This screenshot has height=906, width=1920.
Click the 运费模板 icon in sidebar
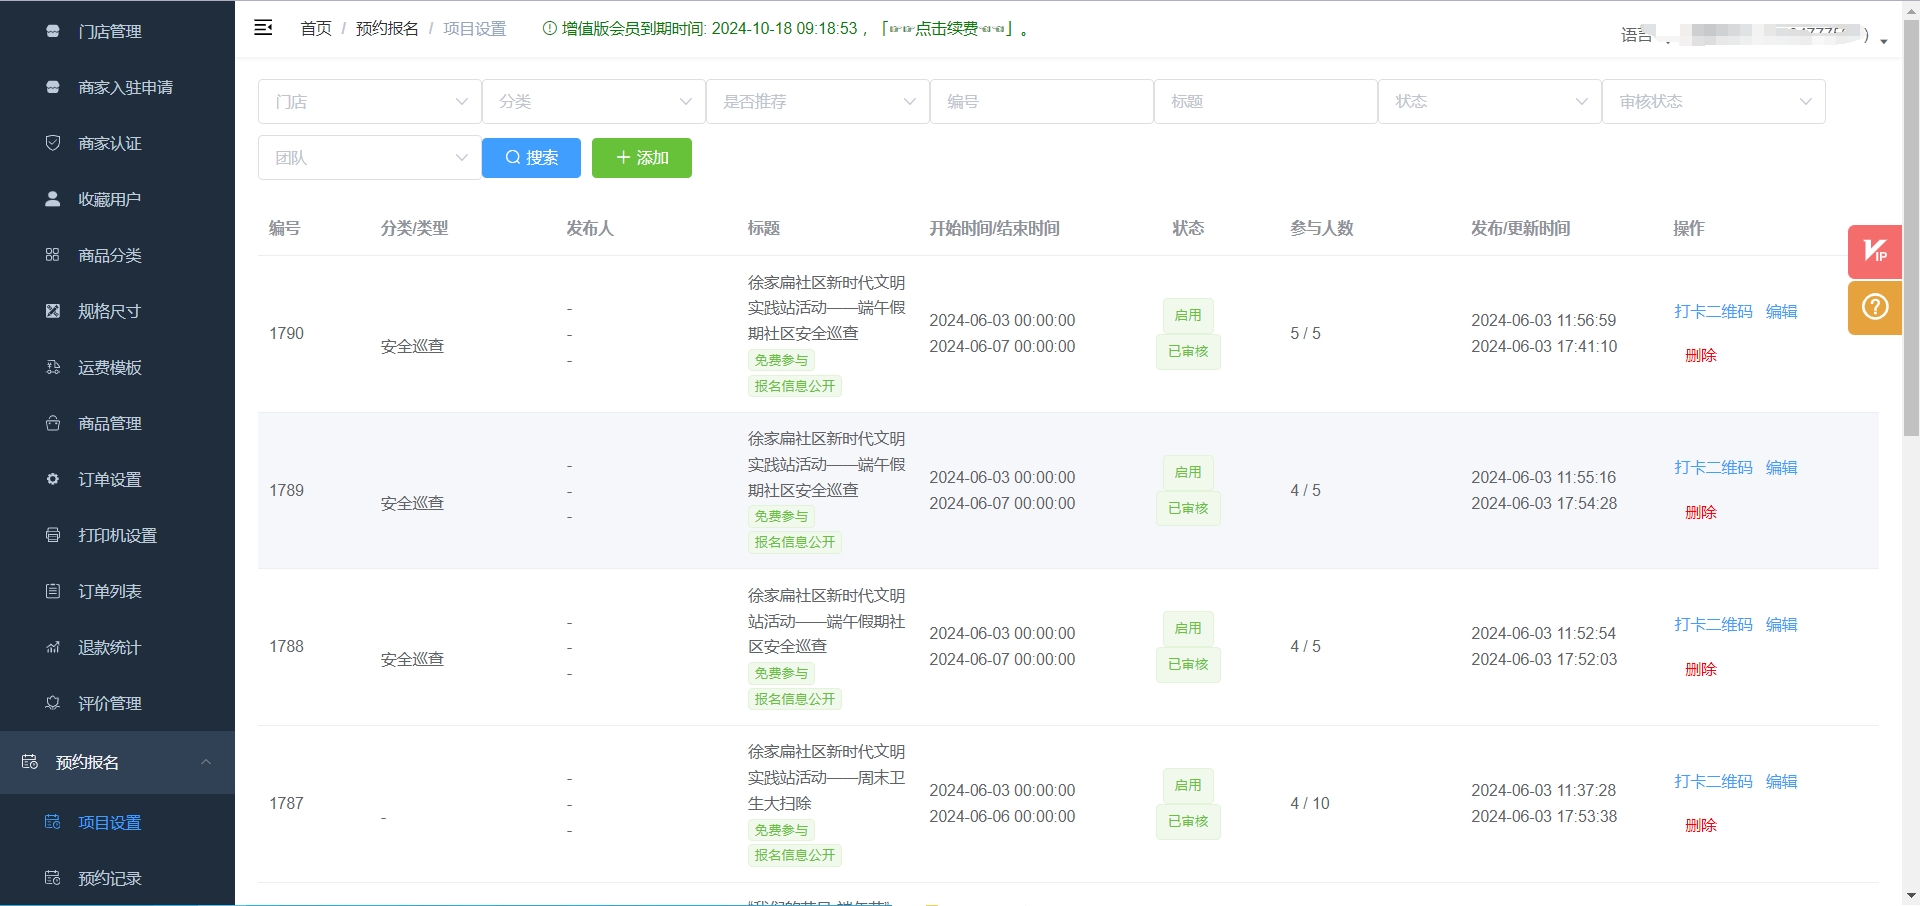point(53,367)
